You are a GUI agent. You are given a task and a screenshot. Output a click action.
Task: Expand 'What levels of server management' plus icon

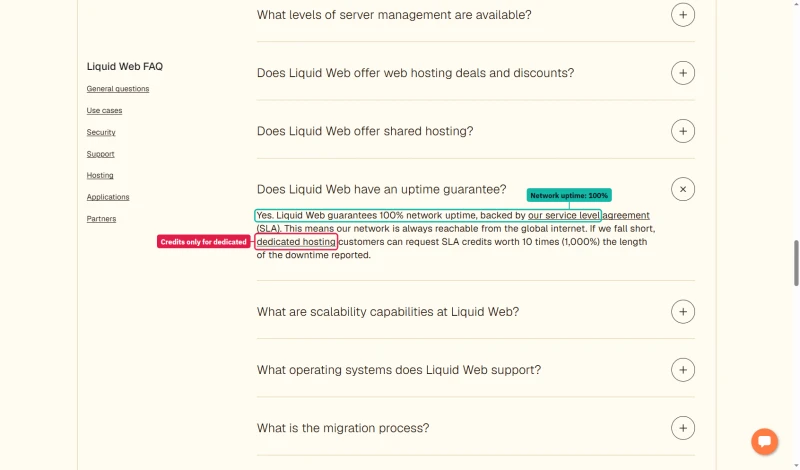click(x=683, y=15)
